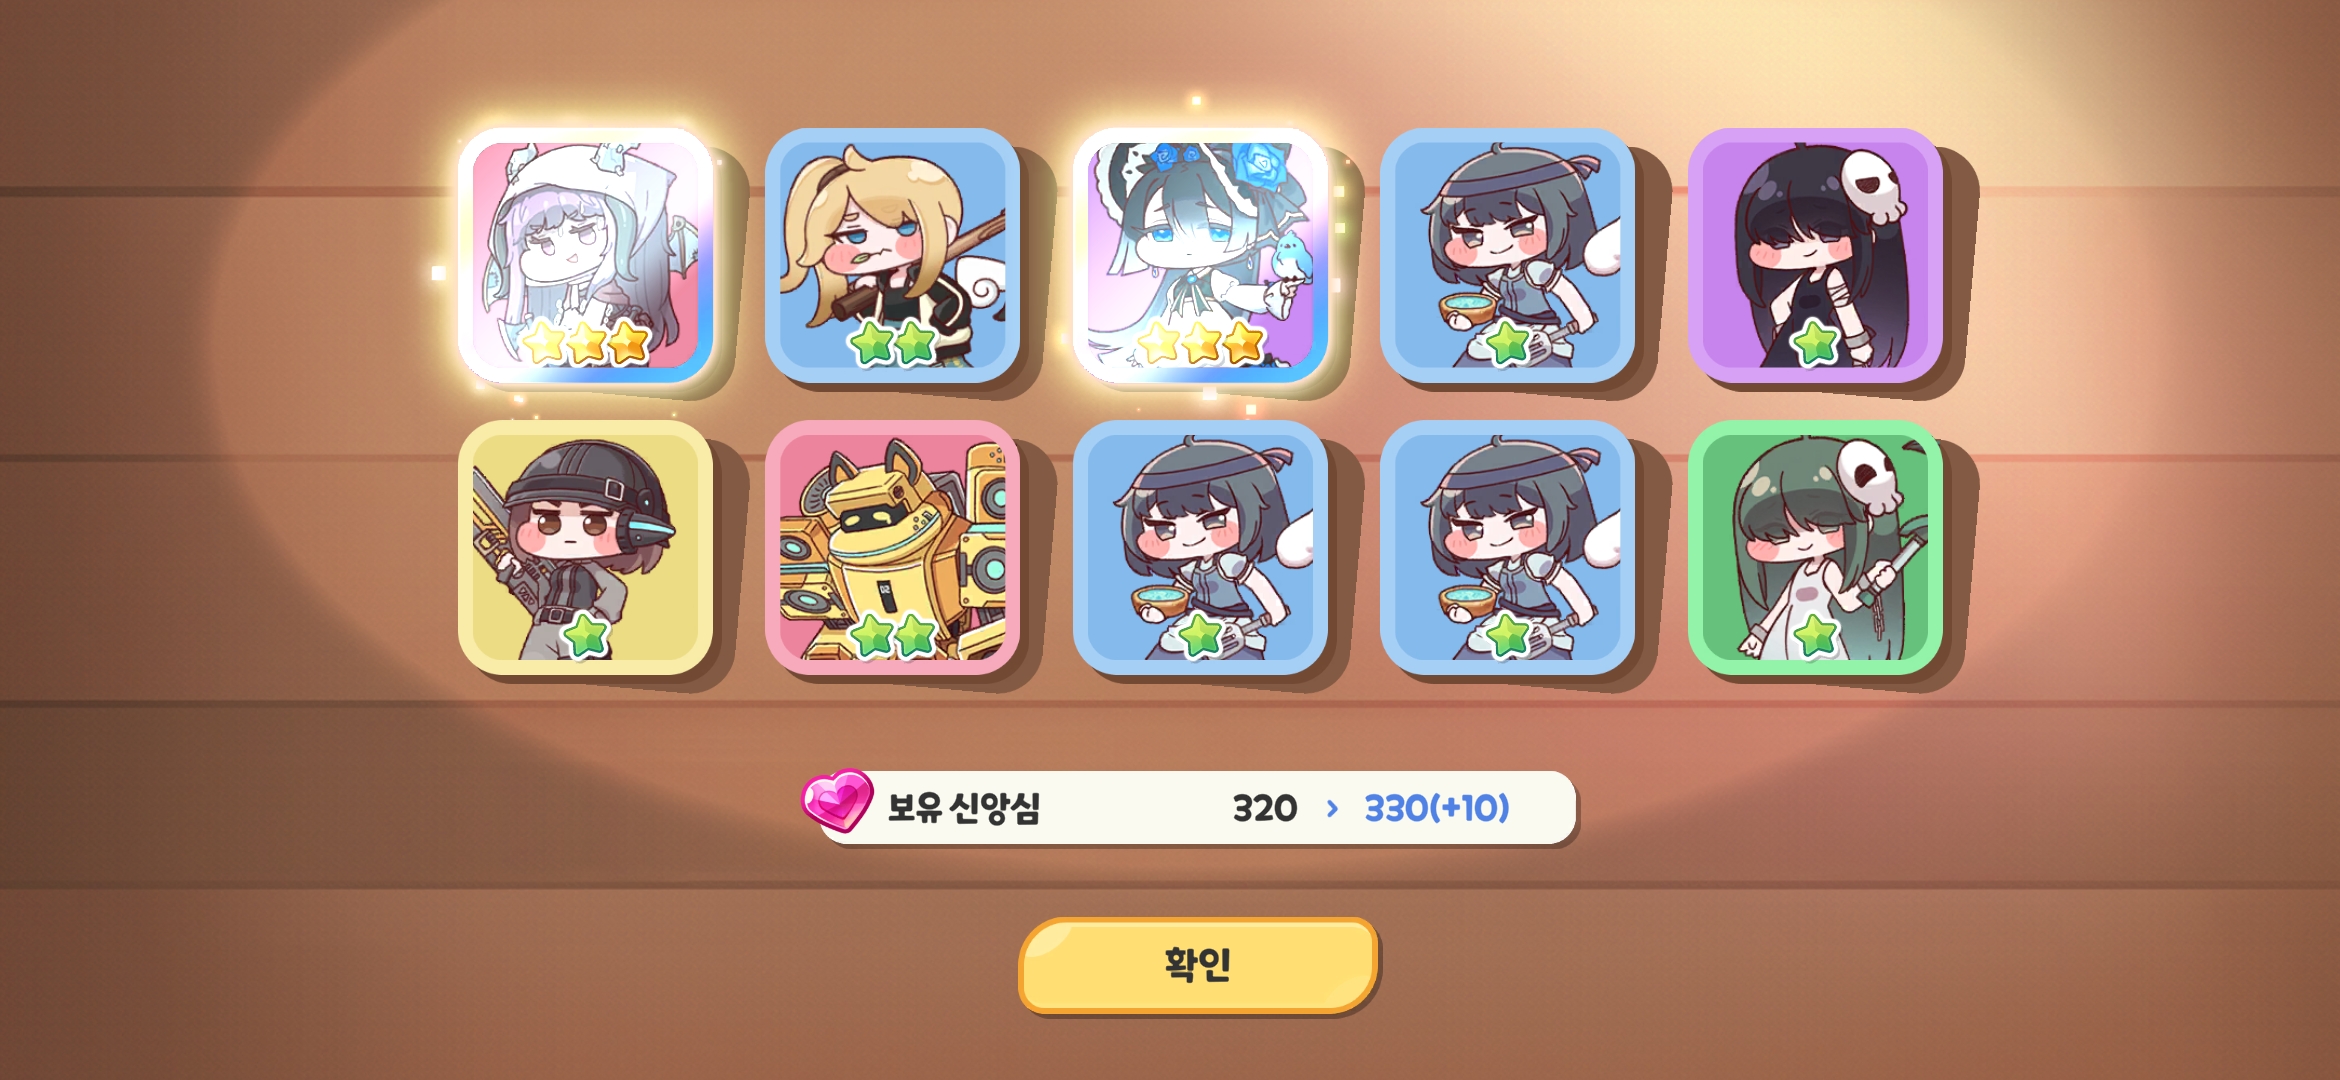Screen dimensions: 2340x1080
Task: Tap the purple card with skull girl
Action: tap(1815, 255)
